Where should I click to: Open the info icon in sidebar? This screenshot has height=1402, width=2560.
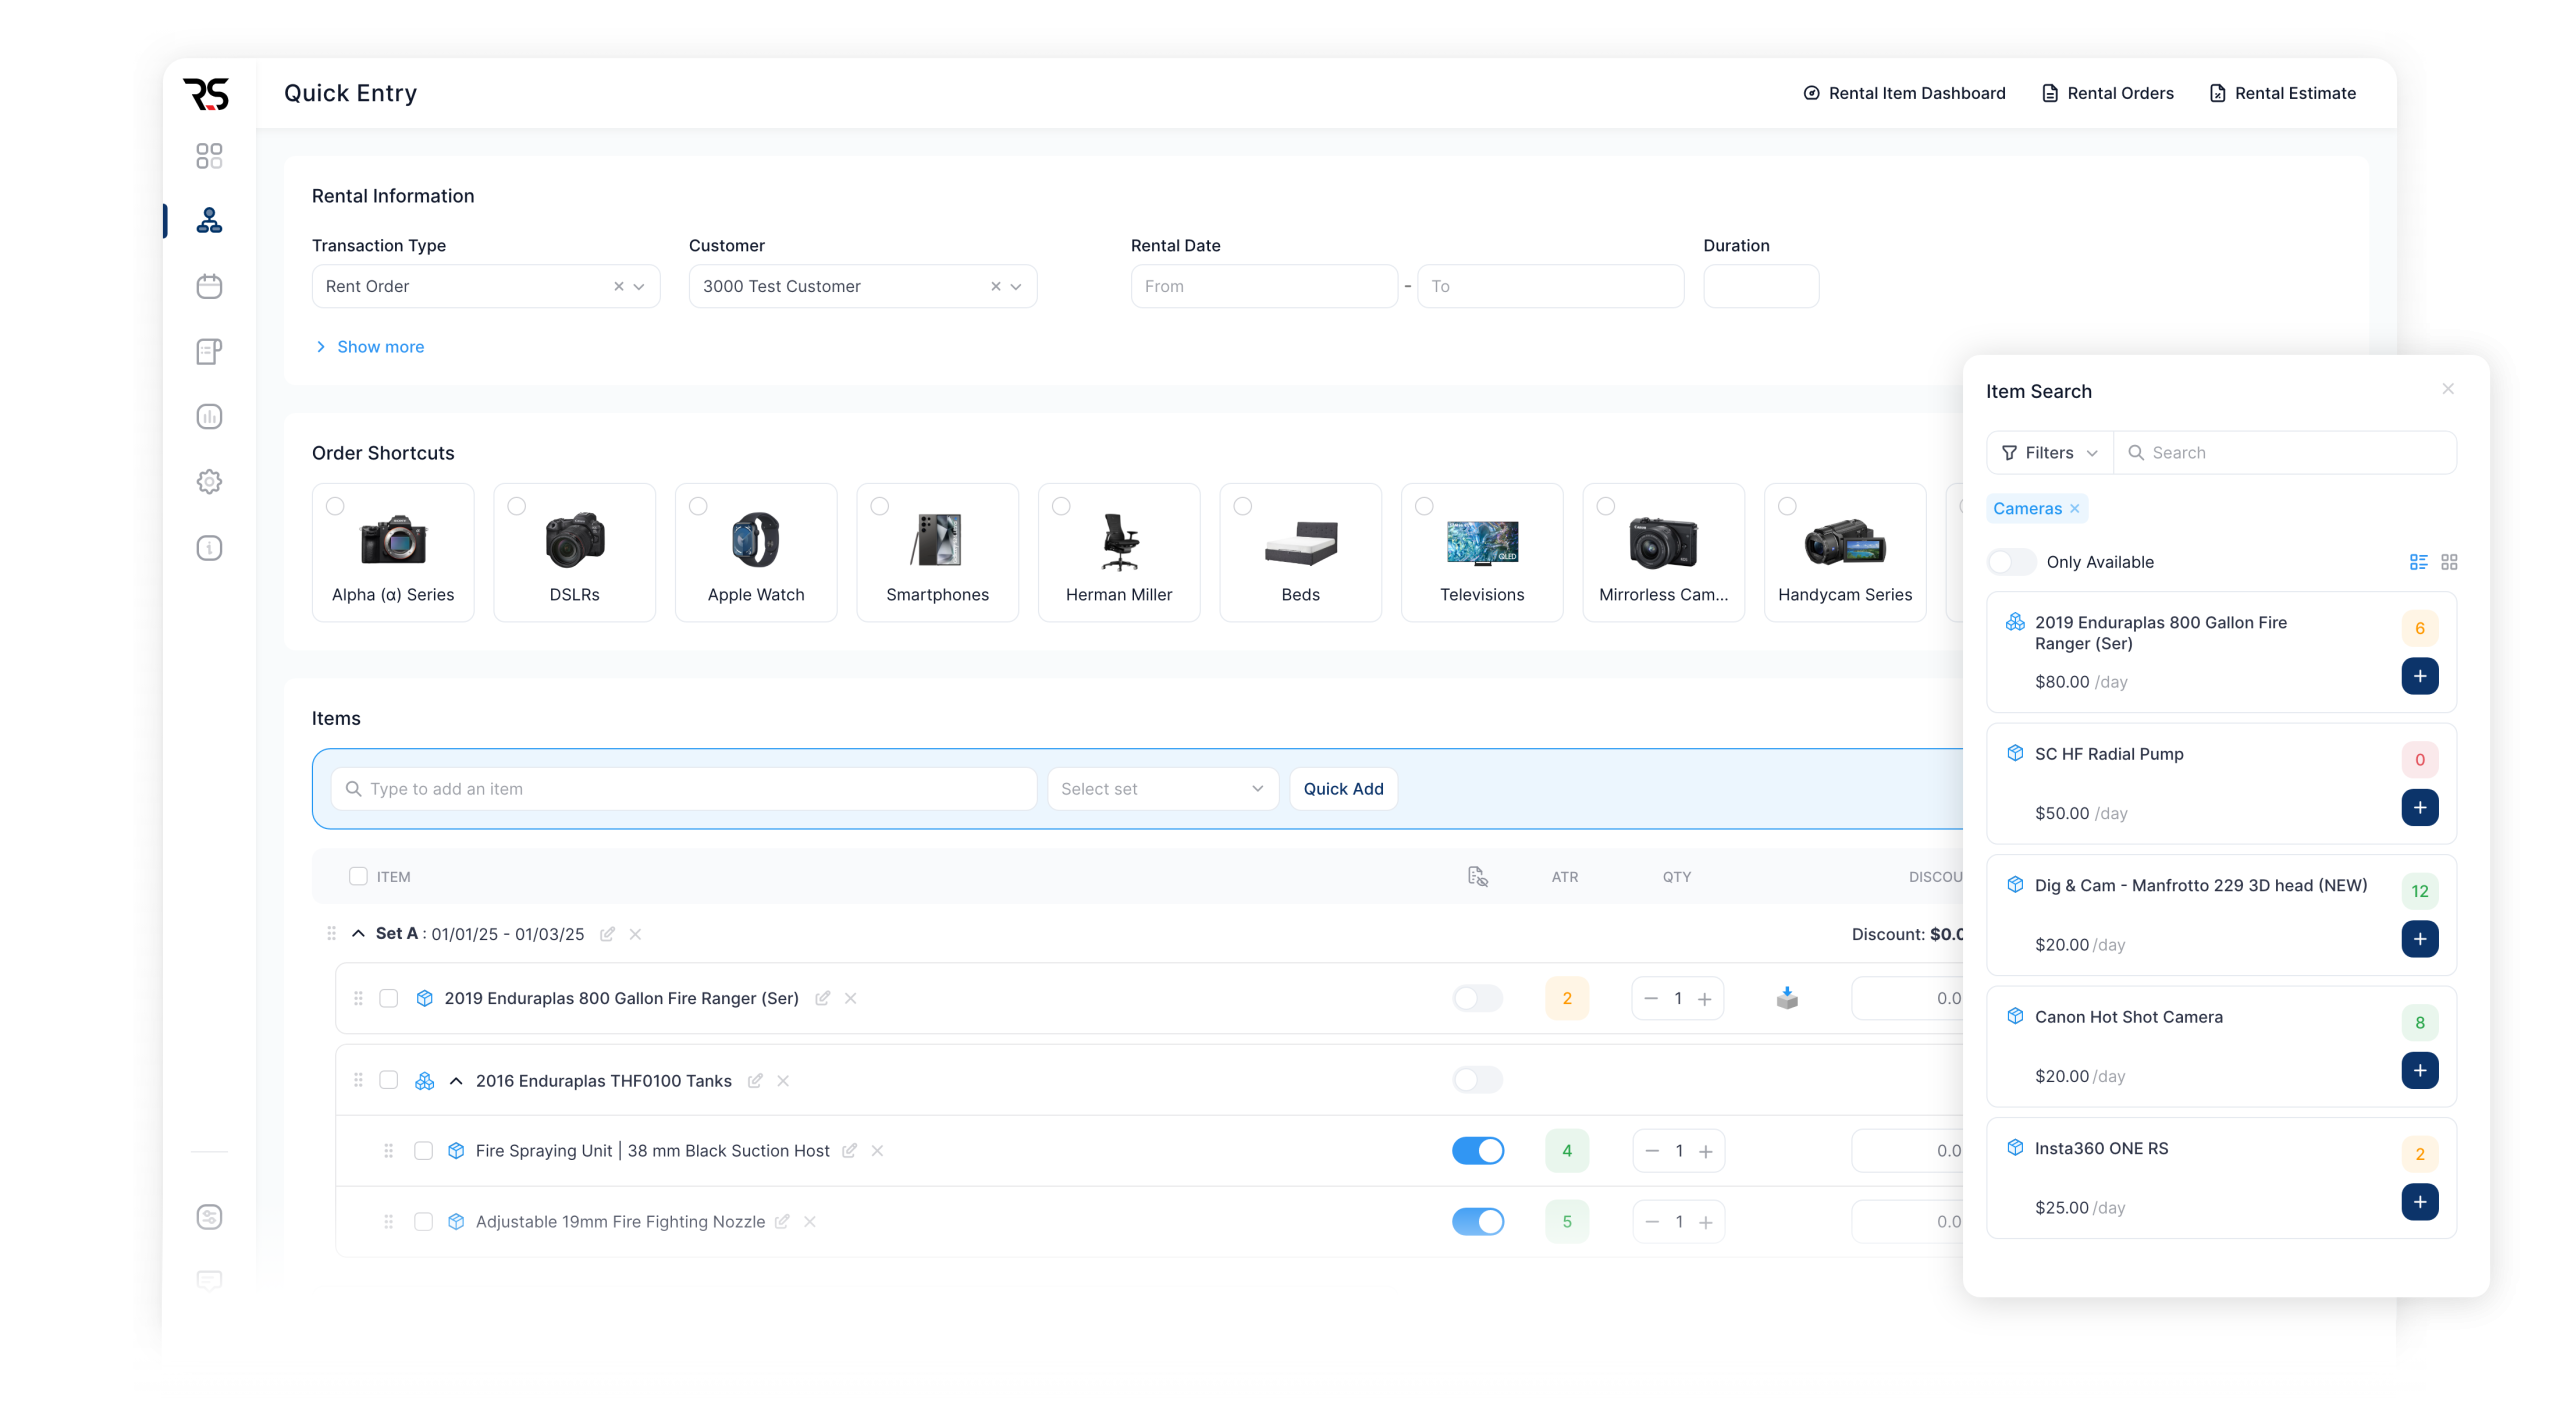coord(209,548)
